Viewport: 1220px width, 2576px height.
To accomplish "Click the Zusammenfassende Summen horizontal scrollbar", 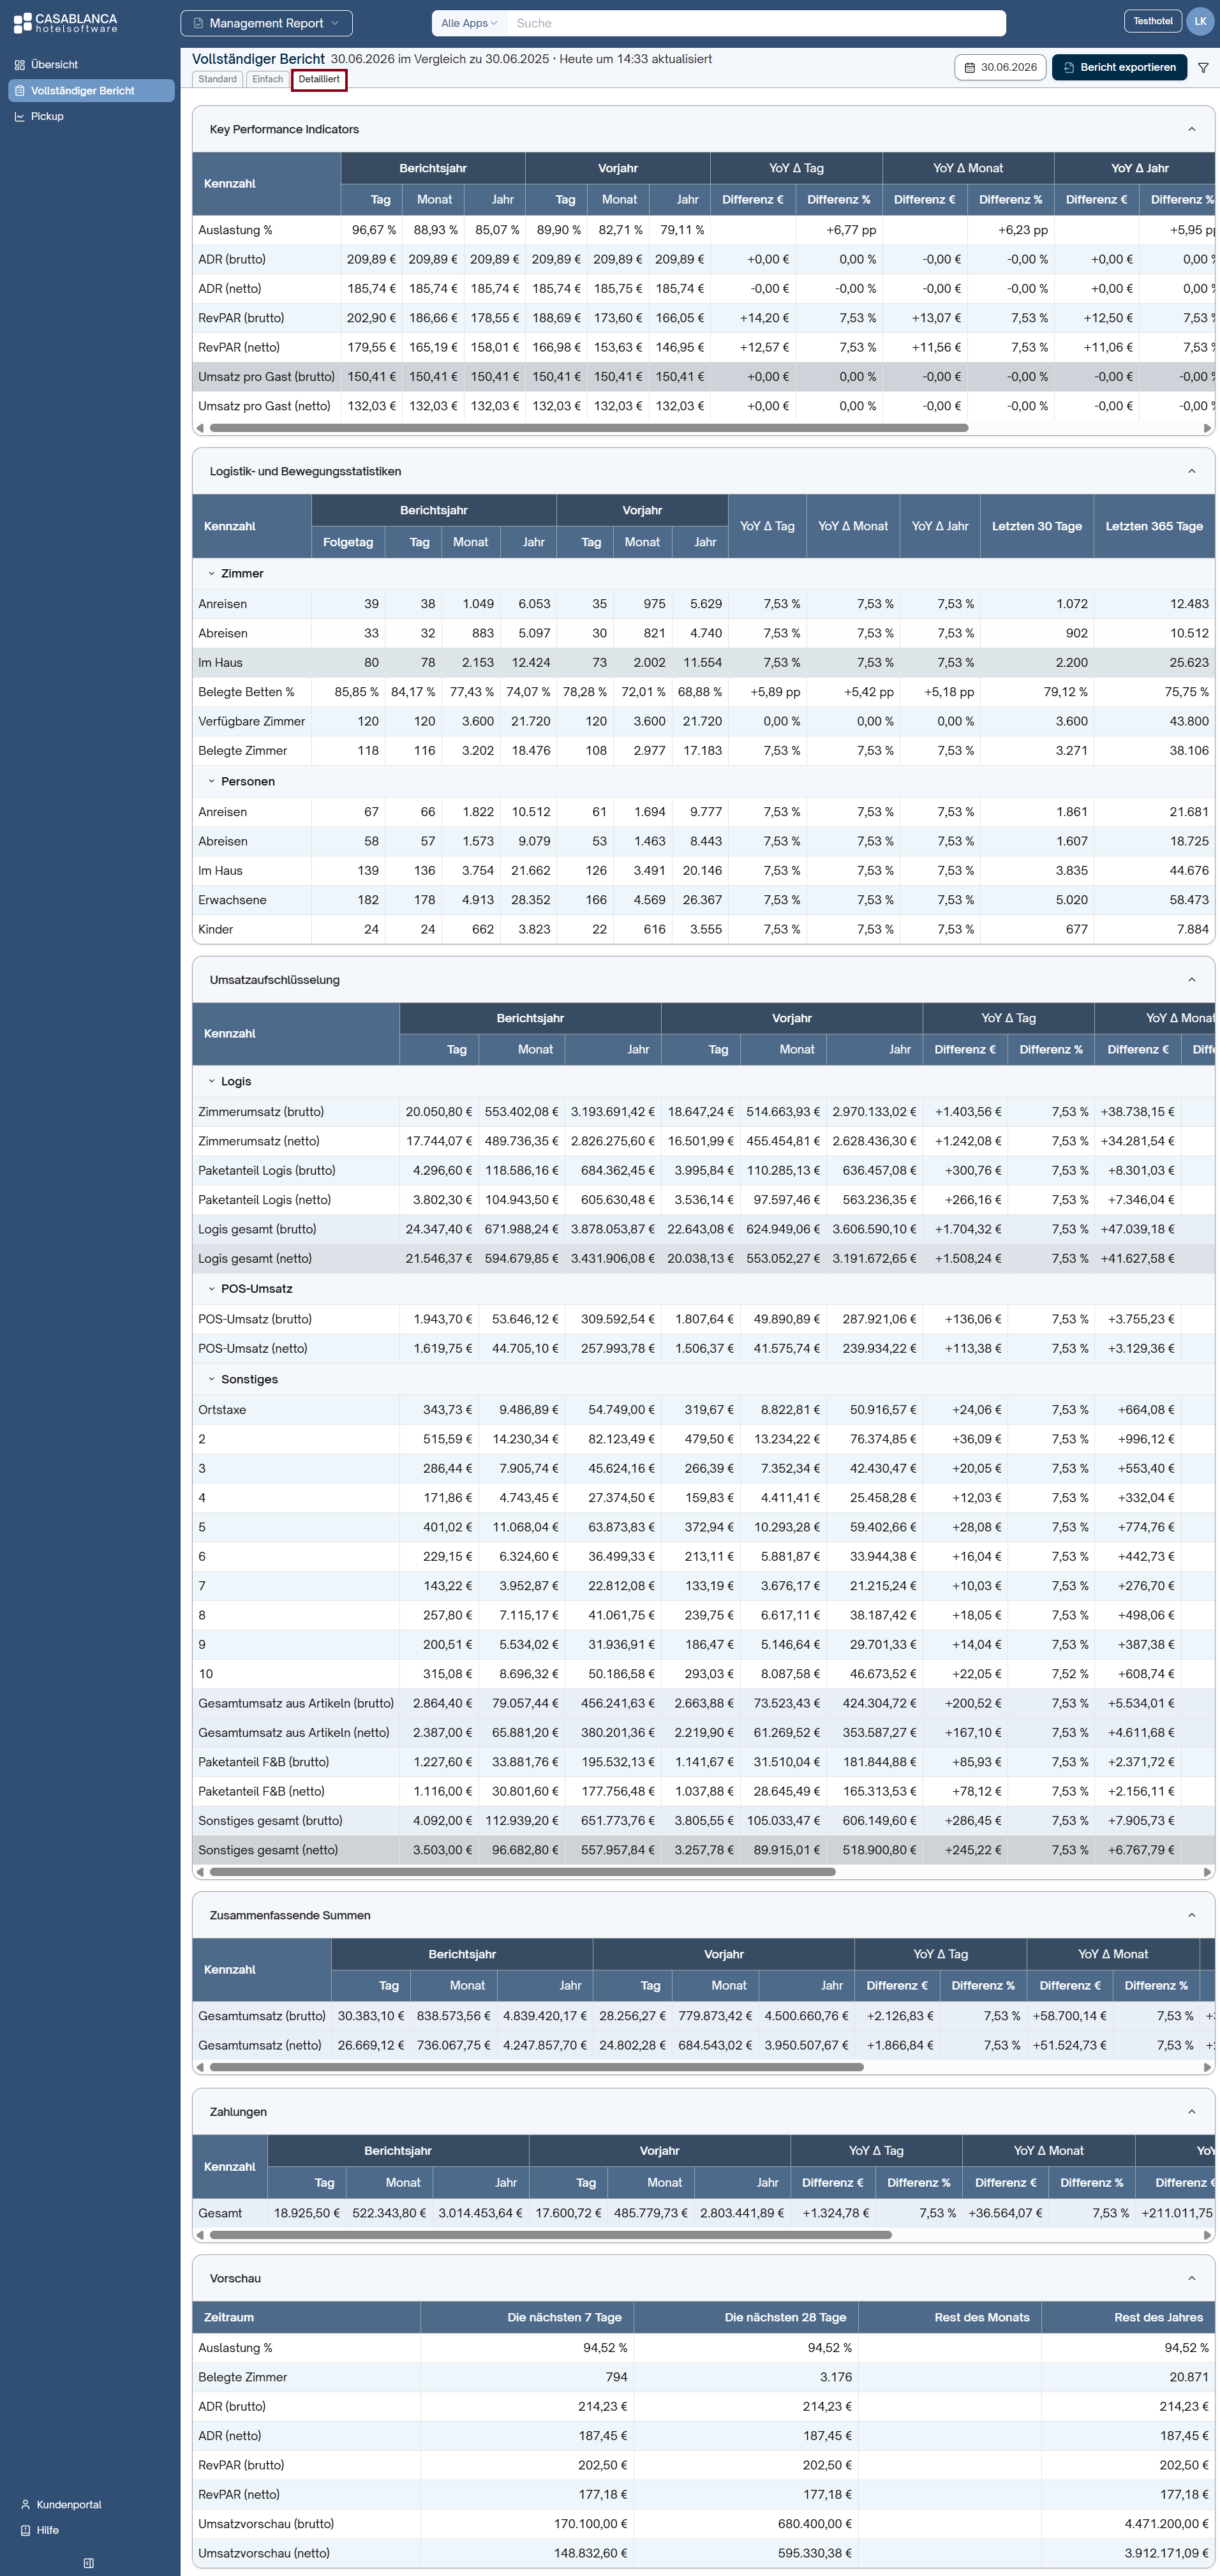I will (537, 2067).
